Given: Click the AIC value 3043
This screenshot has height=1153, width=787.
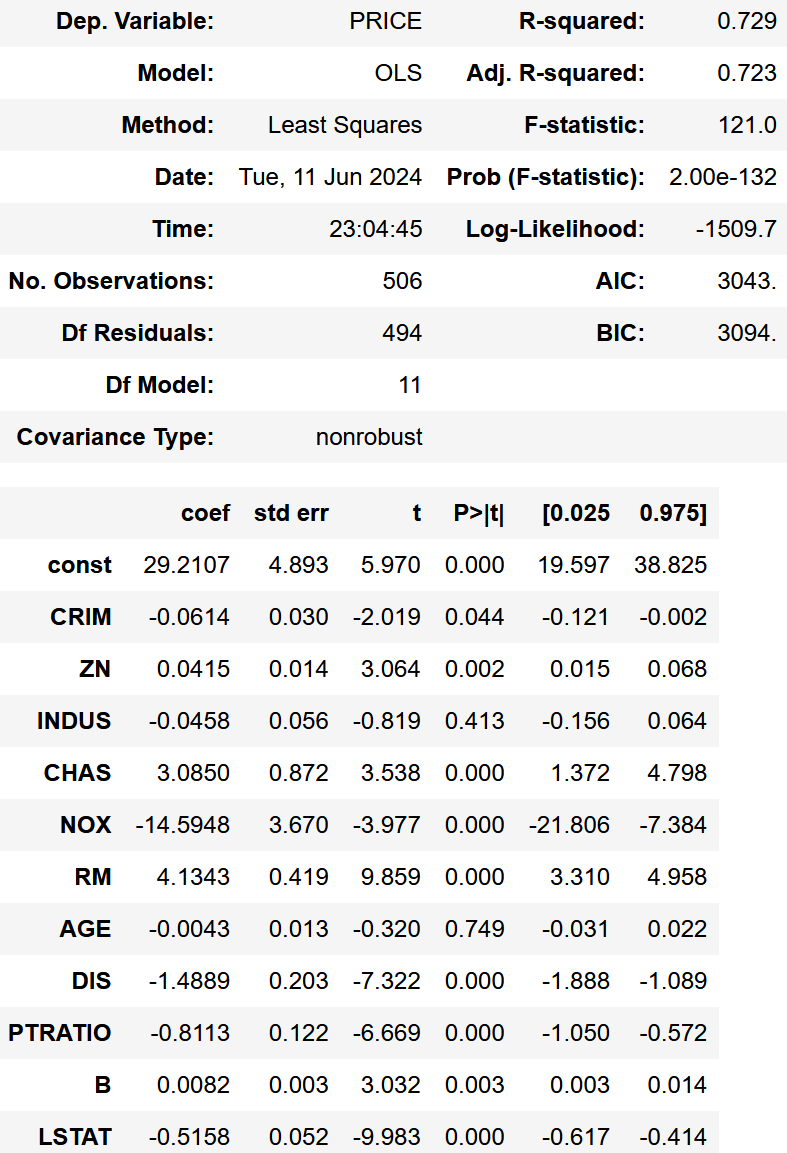Looking at the screenshot, I should pyautogui.click(x=747, y=282).
